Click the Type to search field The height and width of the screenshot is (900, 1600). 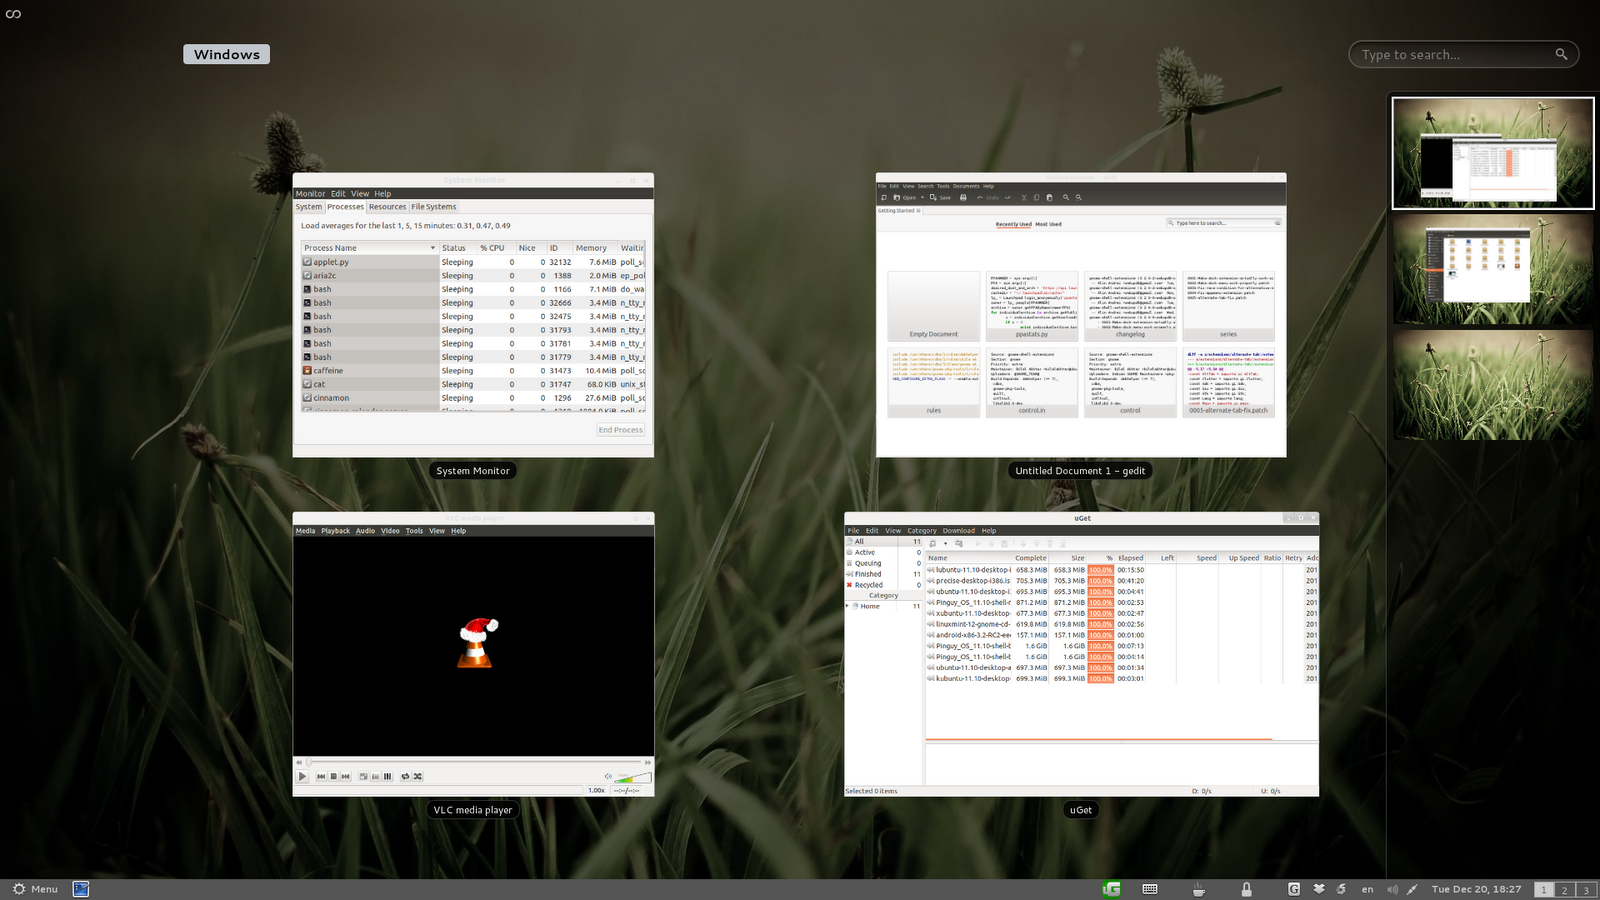point(1463,54)
